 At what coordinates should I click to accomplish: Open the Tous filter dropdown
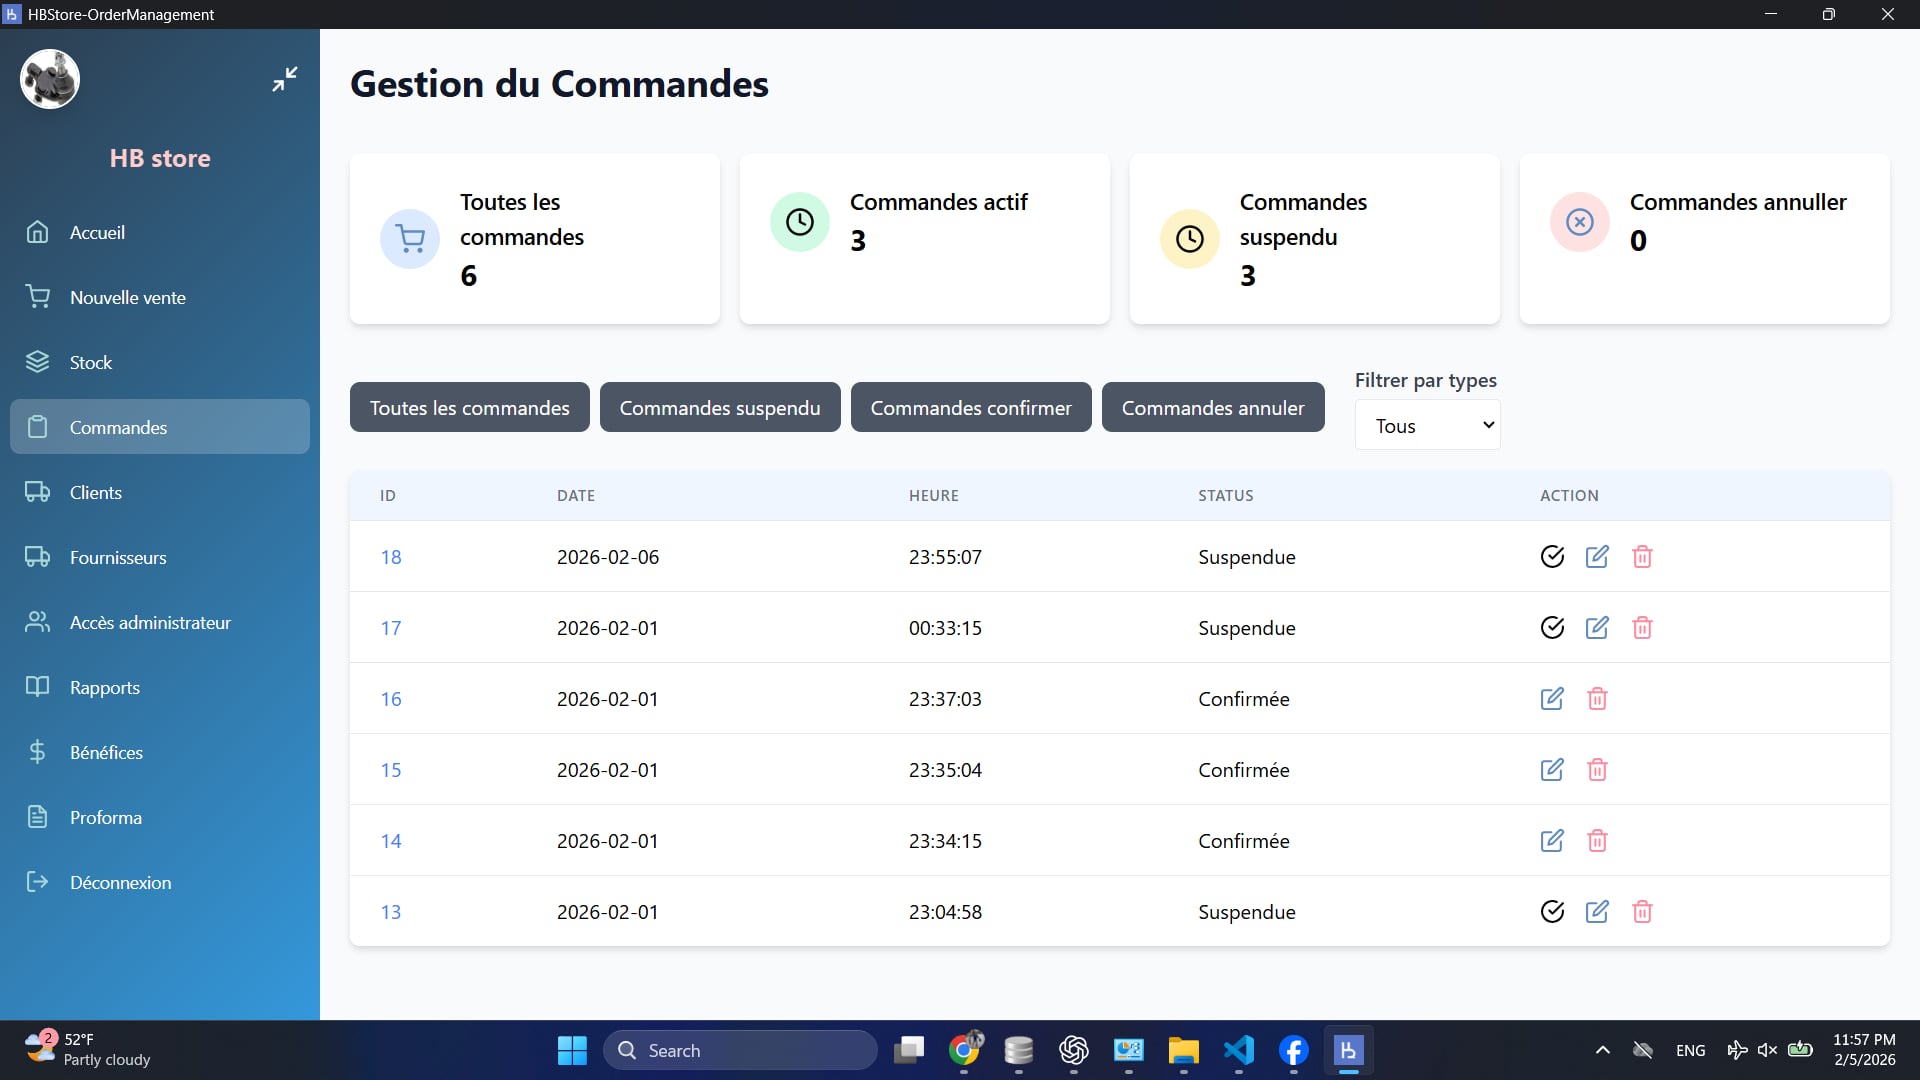(x=1427, y=424)
